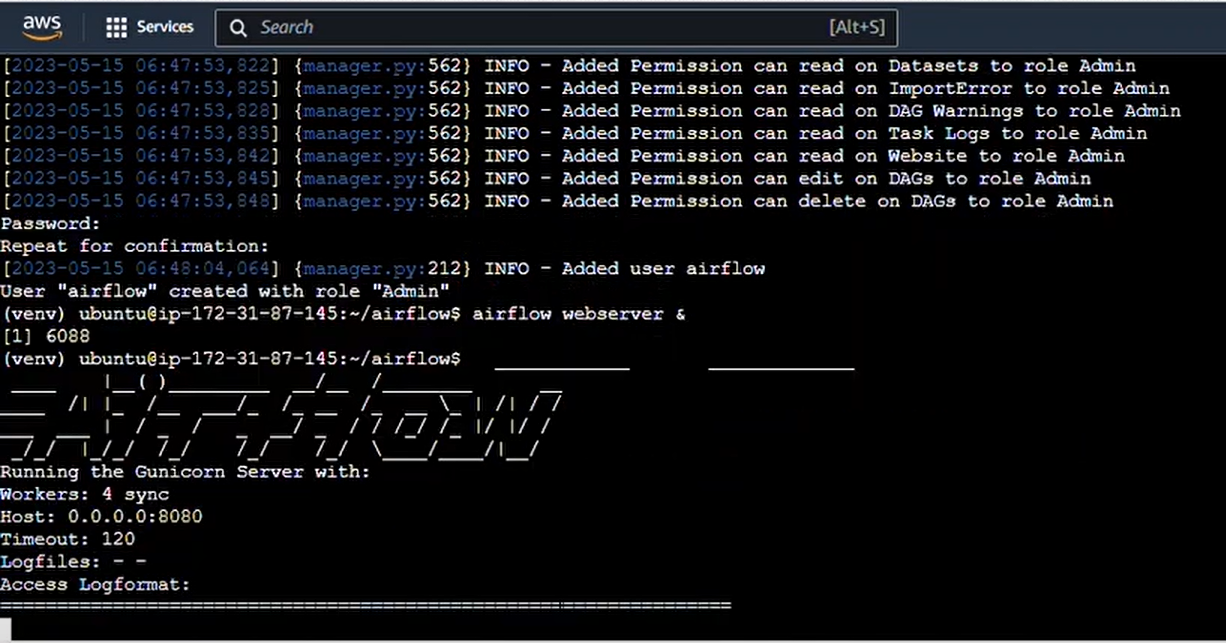This screenshot has width=1226, height=643.
Task: Click the "Timeout: 120" line
Action: [68, 539]
